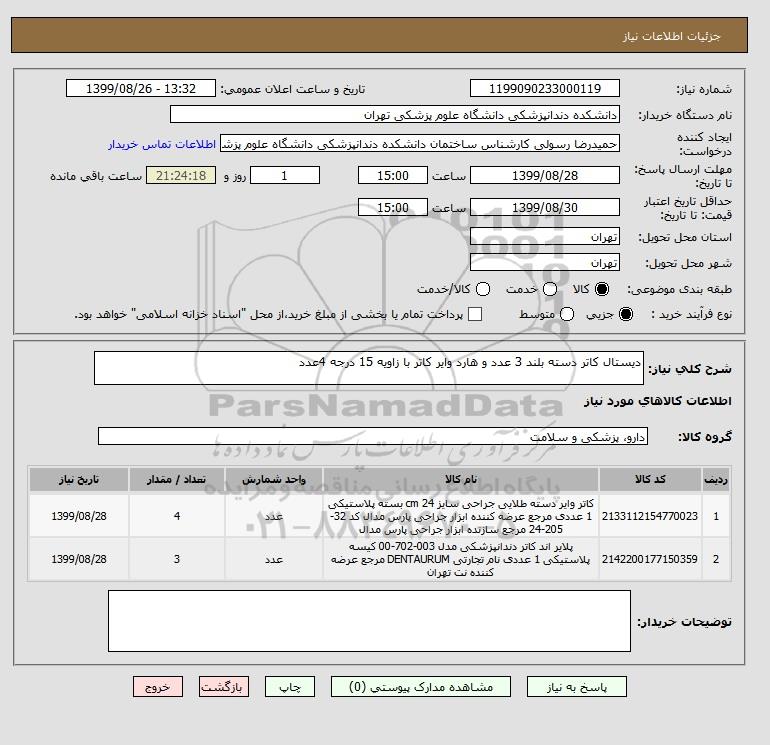770x745 pixels.
Task: Click the price validity hour 15:00 field
Action: point(393,207)
